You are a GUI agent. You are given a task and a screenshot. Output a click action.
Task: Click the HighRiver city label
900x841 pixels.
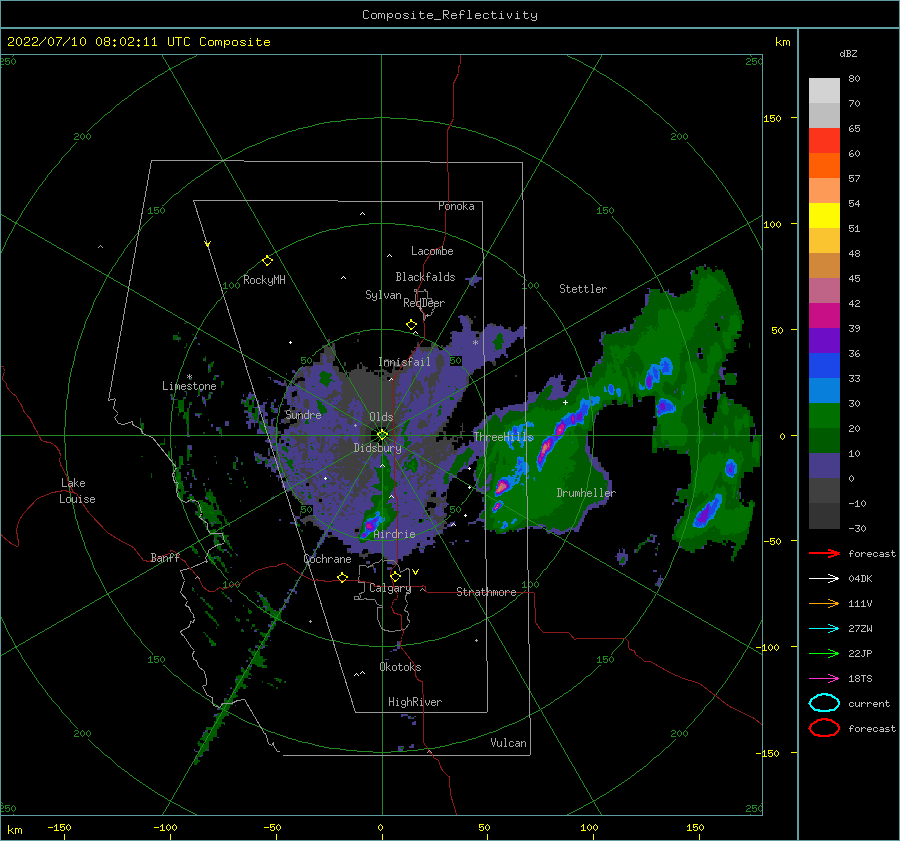point(415,702)
